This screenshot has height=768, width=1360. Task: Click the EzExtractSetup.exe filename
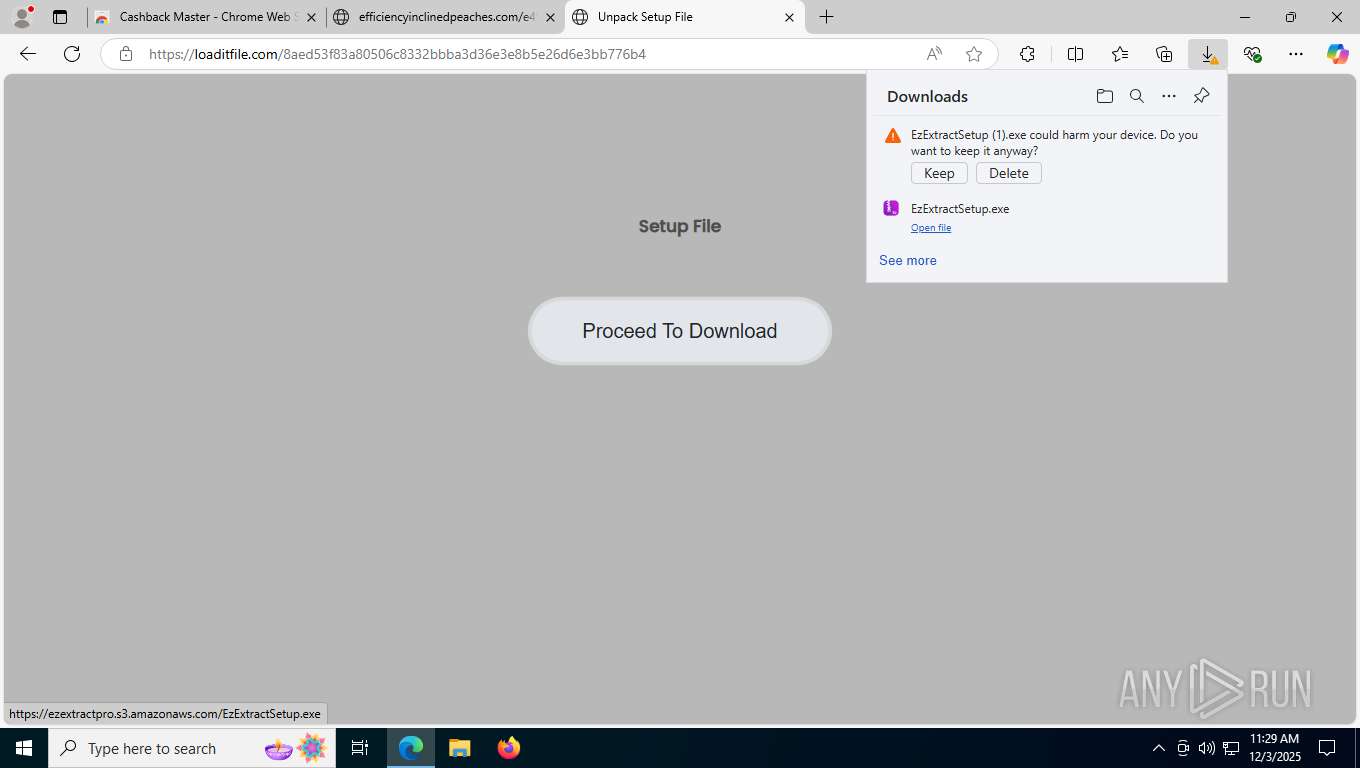[x=960, y=209]
